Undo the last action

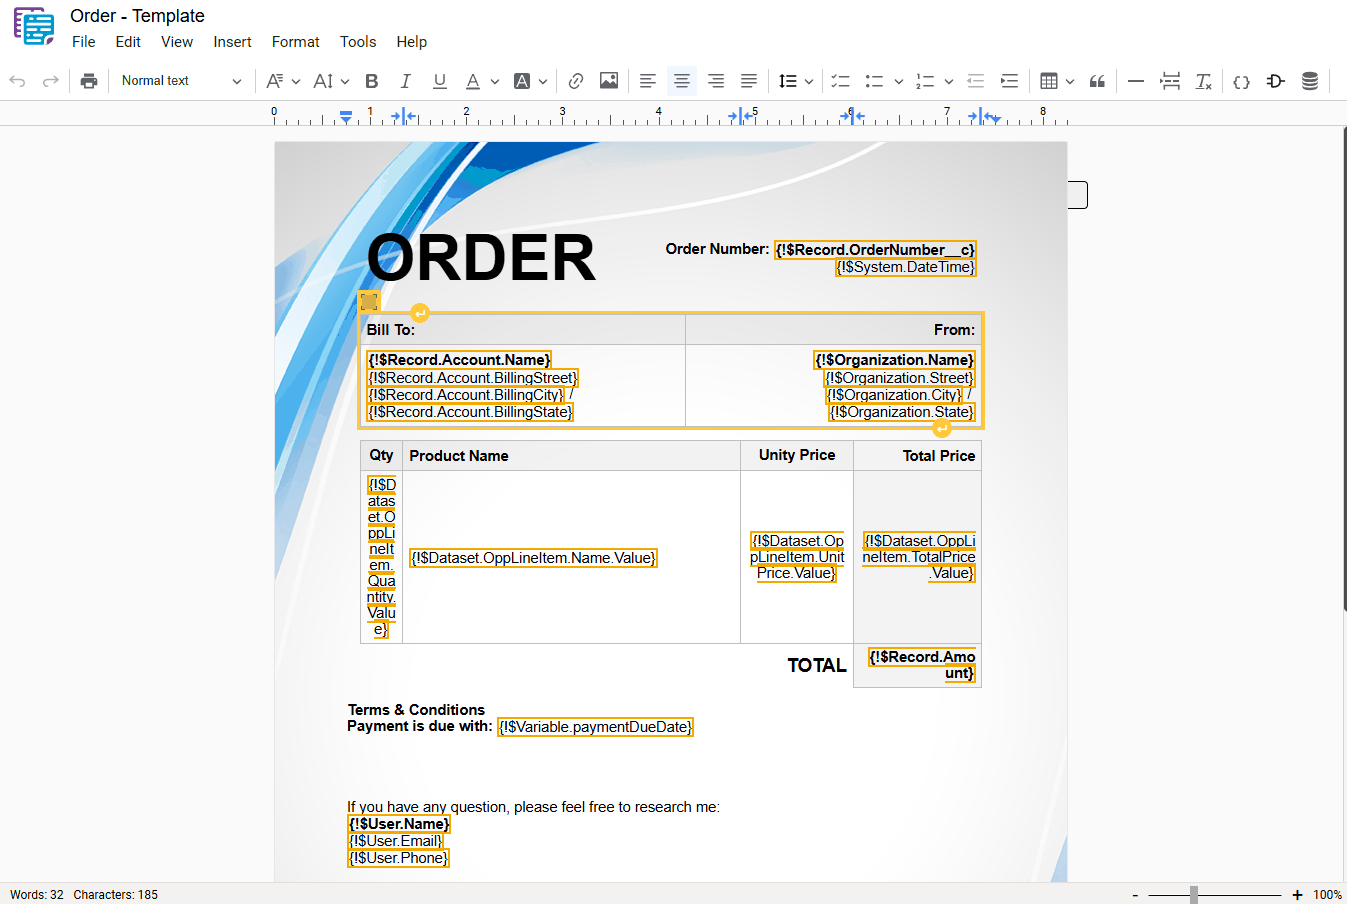point(17,81)
